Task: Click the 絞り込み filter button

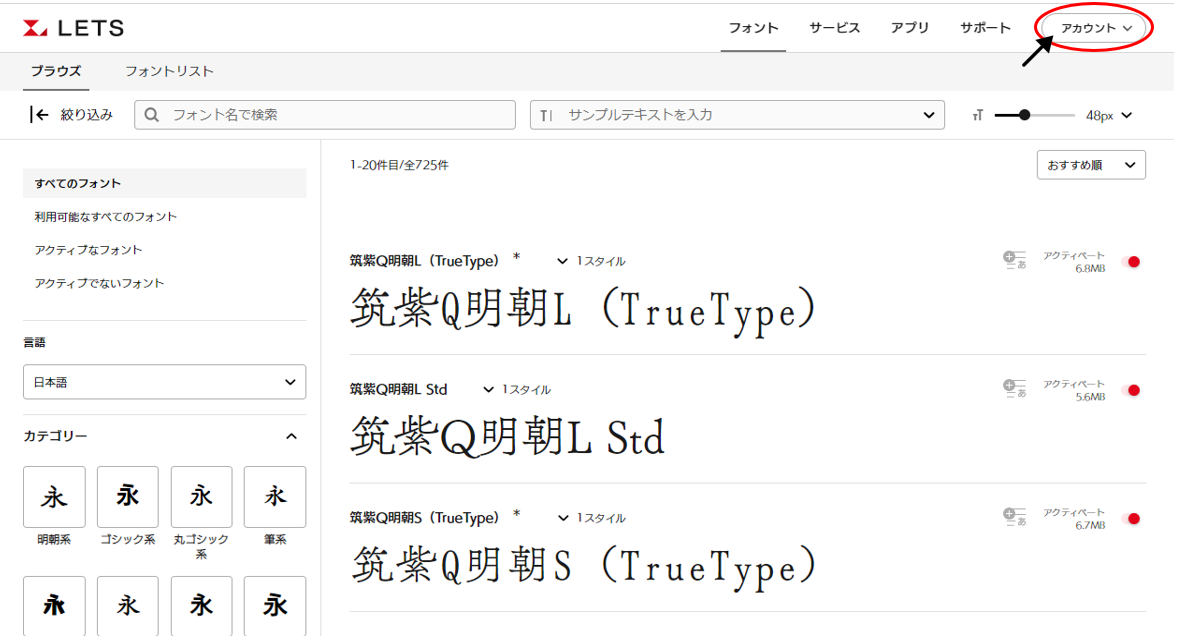Action: pyautogui.click(x=71, y=114)
